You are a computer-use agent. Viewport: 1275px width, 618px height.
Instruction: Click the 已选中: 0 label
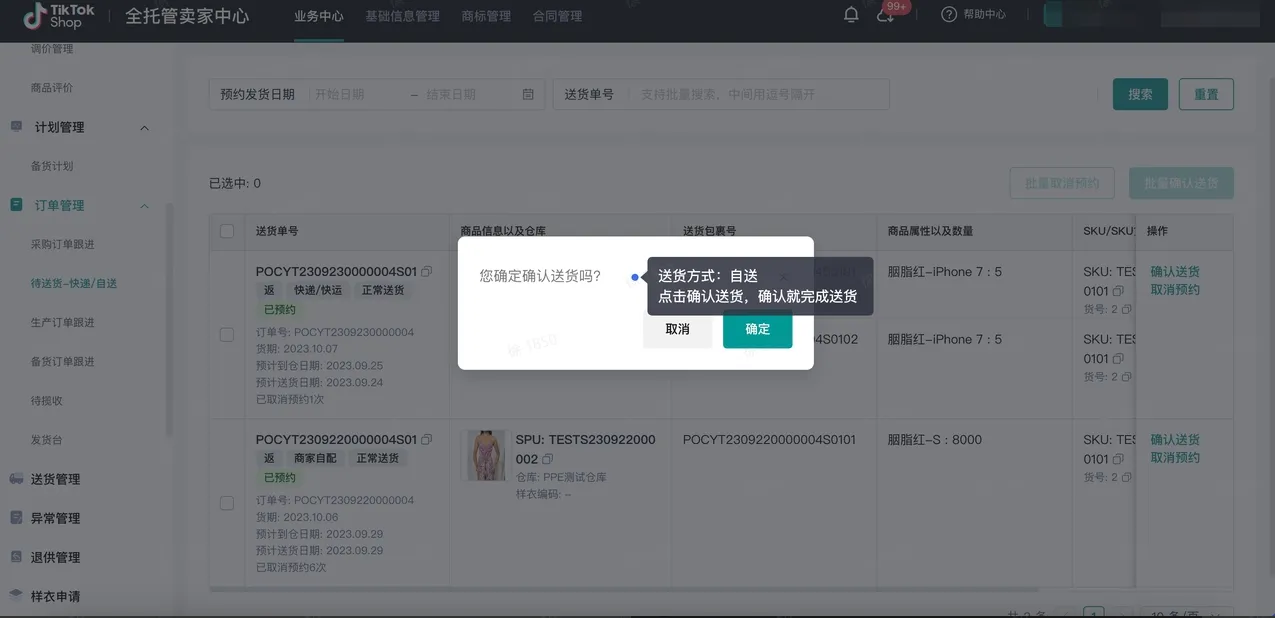click(x=235, y=183)
